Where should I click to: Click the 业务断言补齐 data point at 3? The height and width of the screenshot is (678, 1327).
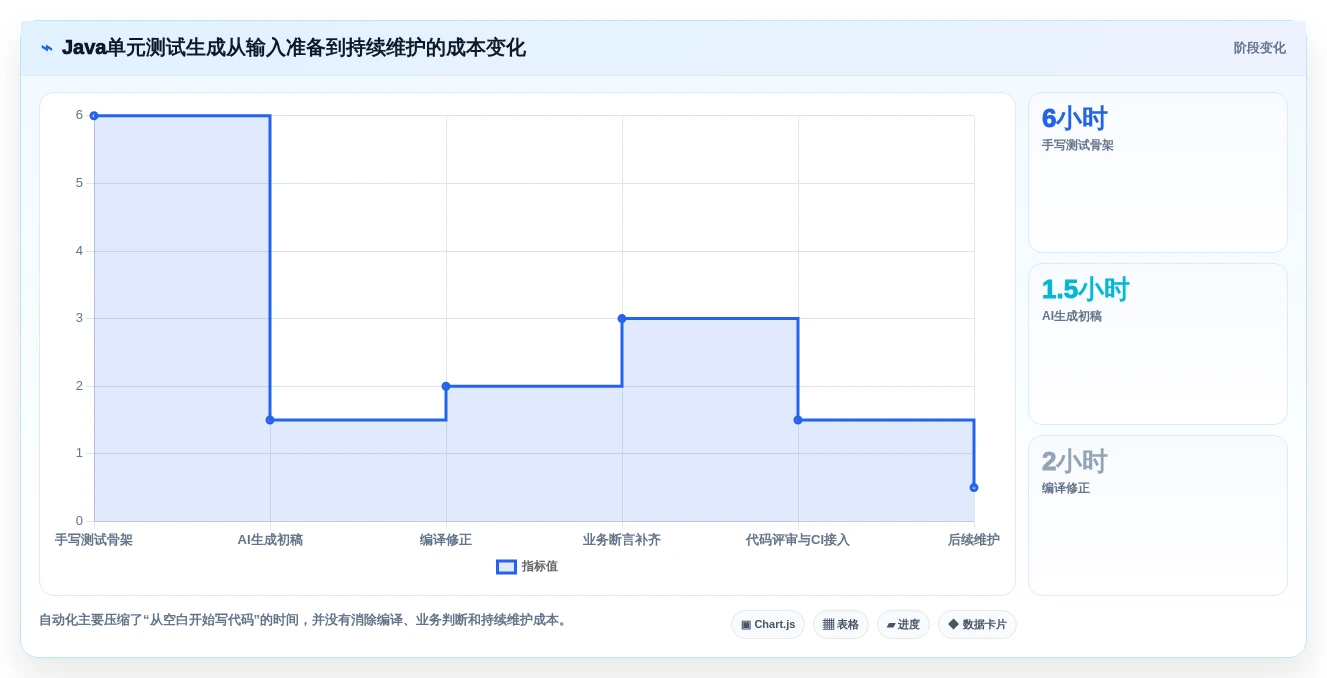622,318
